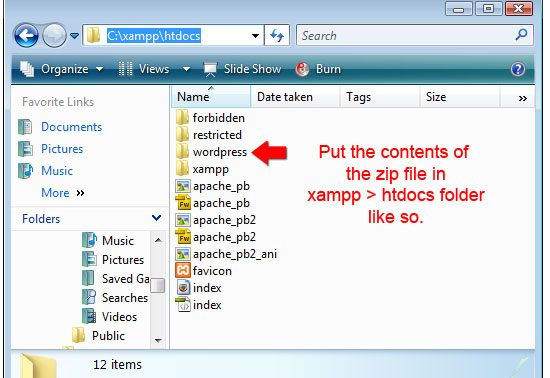Sort by the Tags column
Viewport: 550px width, 378px height.
pos(380,97)
